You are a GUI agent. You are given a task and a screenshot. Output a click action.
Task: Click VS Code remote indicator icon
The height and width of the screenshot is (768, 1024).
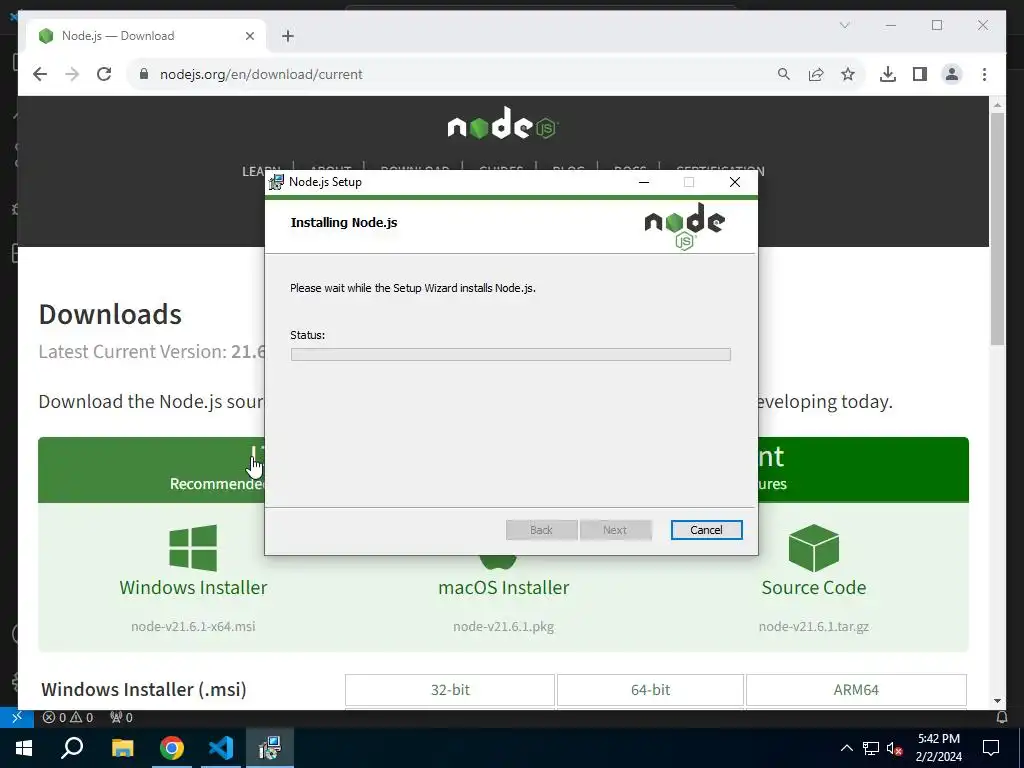tap(17, 717)
